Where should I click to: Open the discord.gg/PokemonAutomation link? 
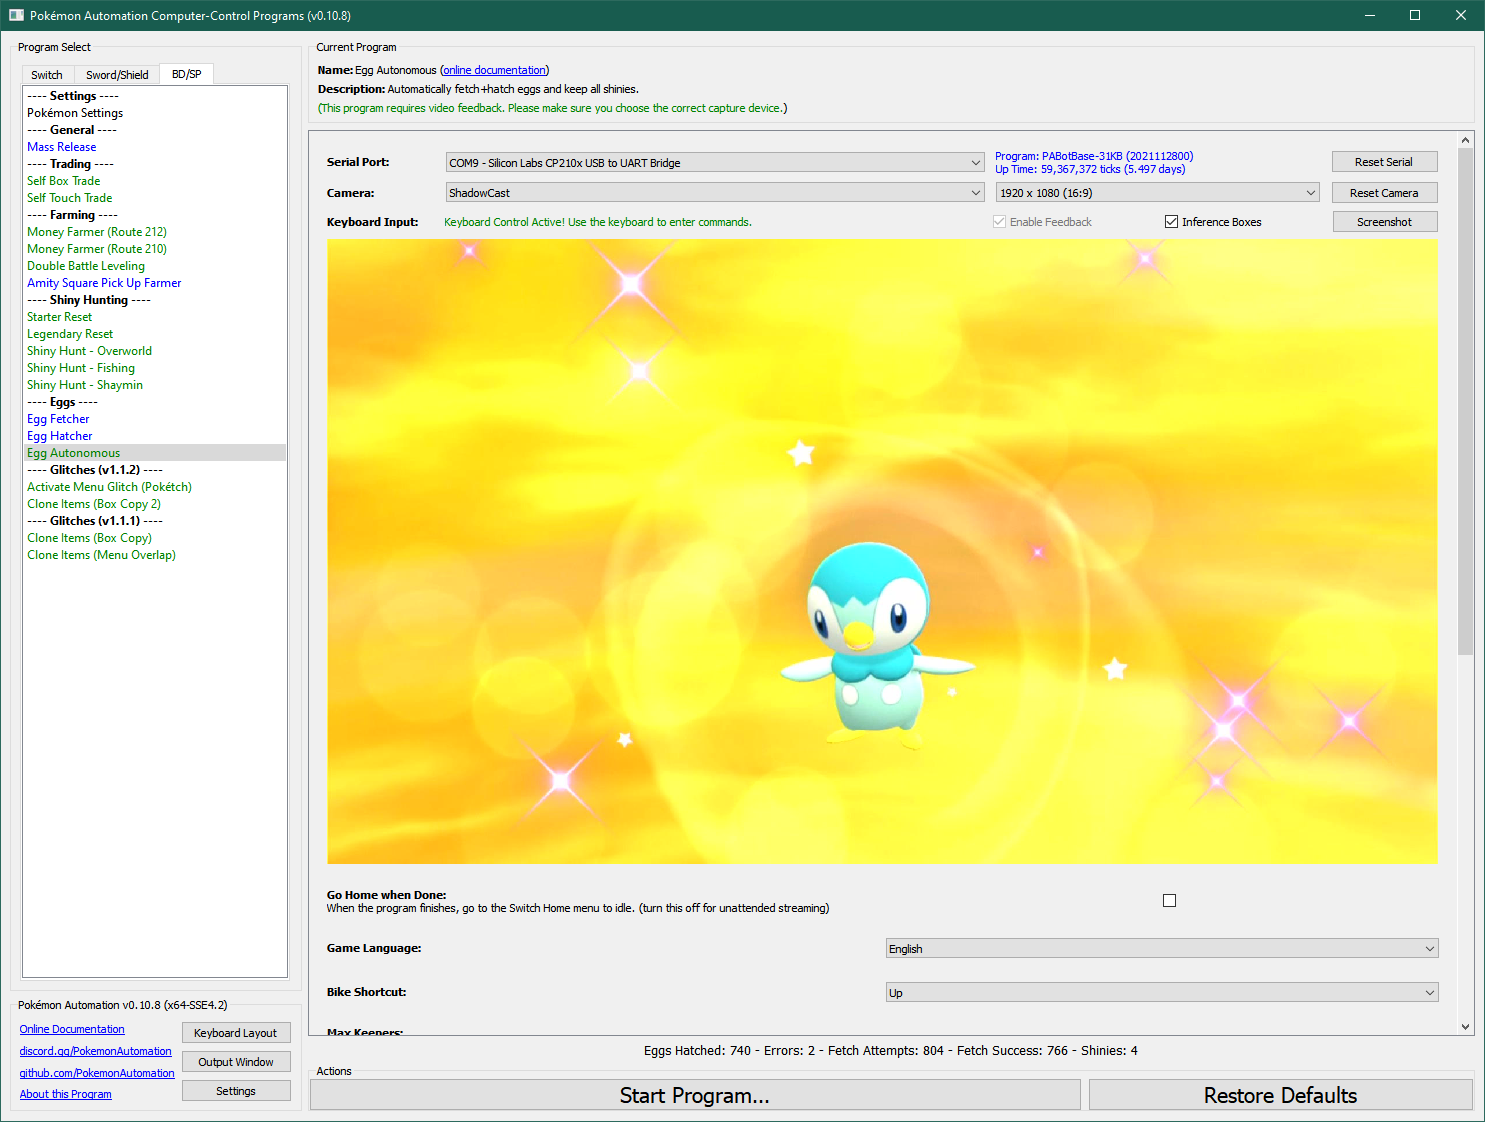point(95,1051)
